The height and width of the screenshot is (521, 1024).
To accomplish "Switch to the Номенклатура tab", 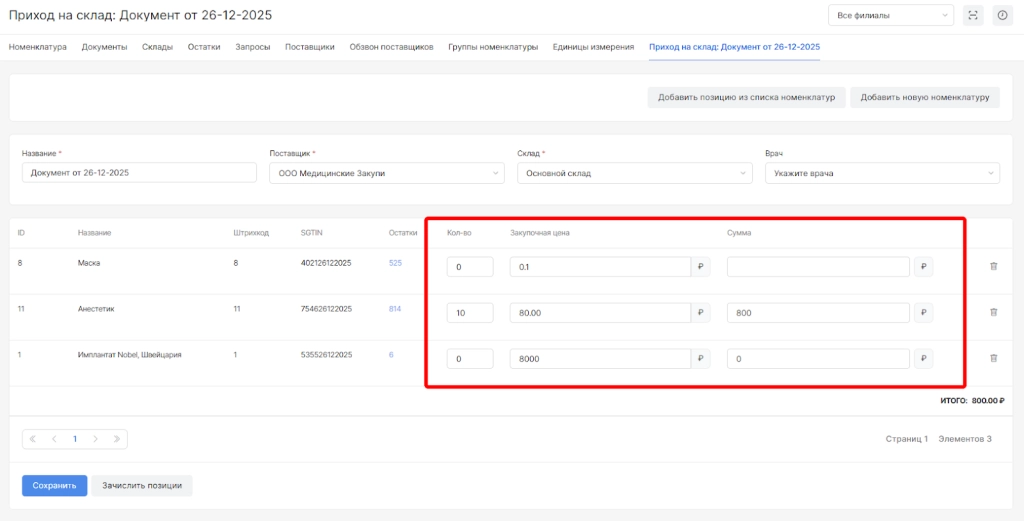I will 38,47.
